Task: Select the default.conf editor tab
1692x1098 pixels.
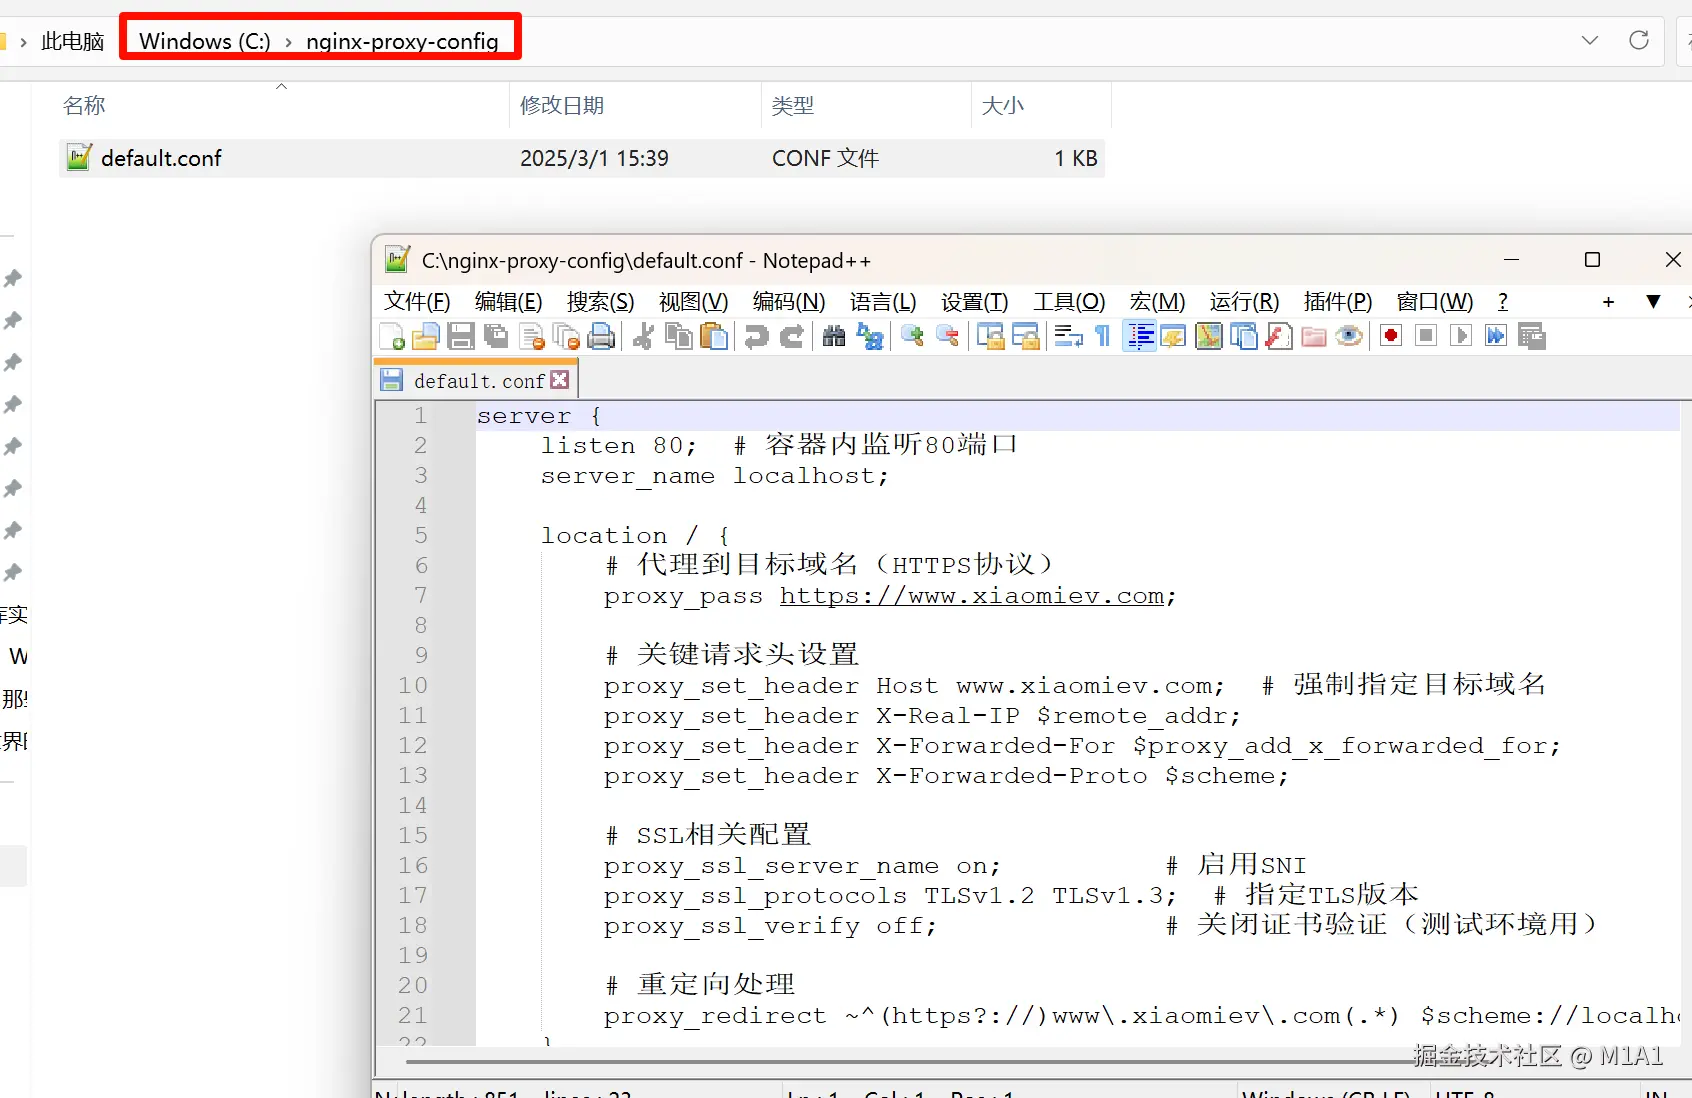Action: (478, 381)
